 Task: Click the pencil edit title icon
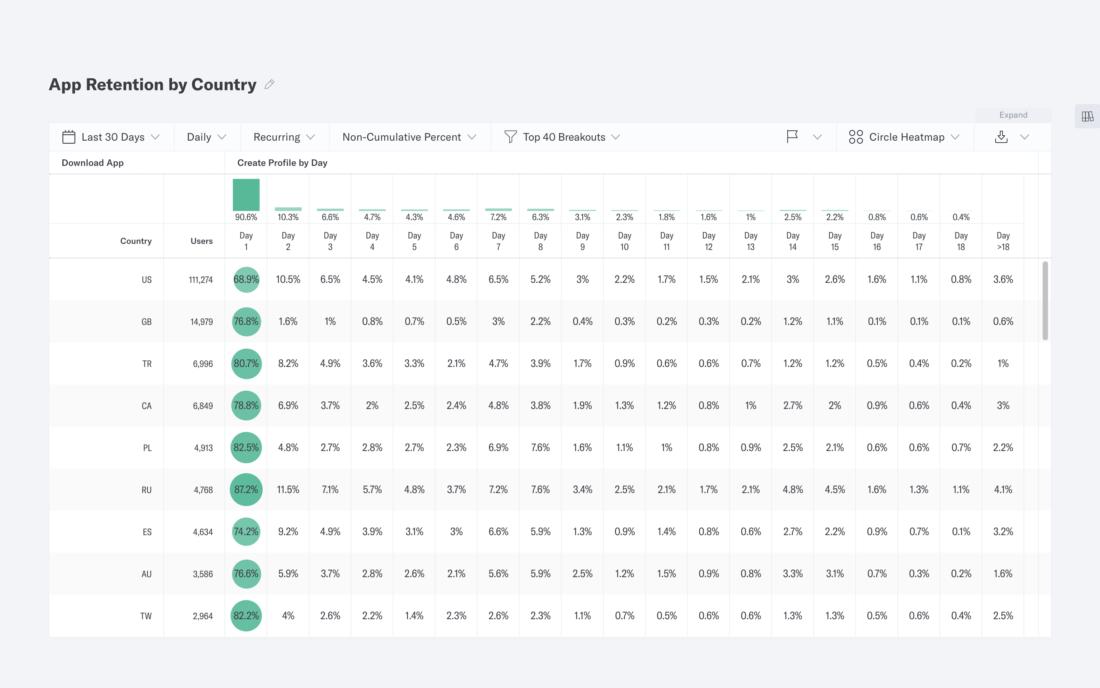coord(269,85)
